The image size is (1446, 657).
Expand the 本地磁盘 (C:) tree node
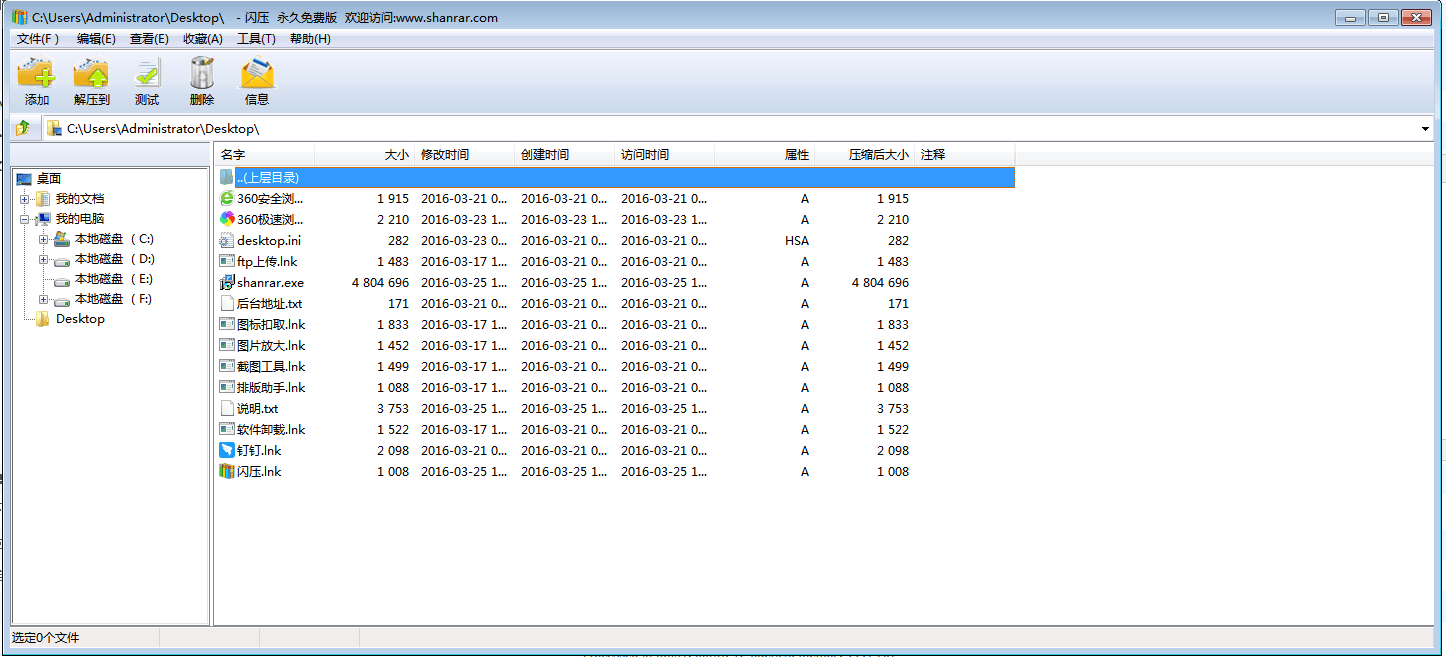pos(43,239)
